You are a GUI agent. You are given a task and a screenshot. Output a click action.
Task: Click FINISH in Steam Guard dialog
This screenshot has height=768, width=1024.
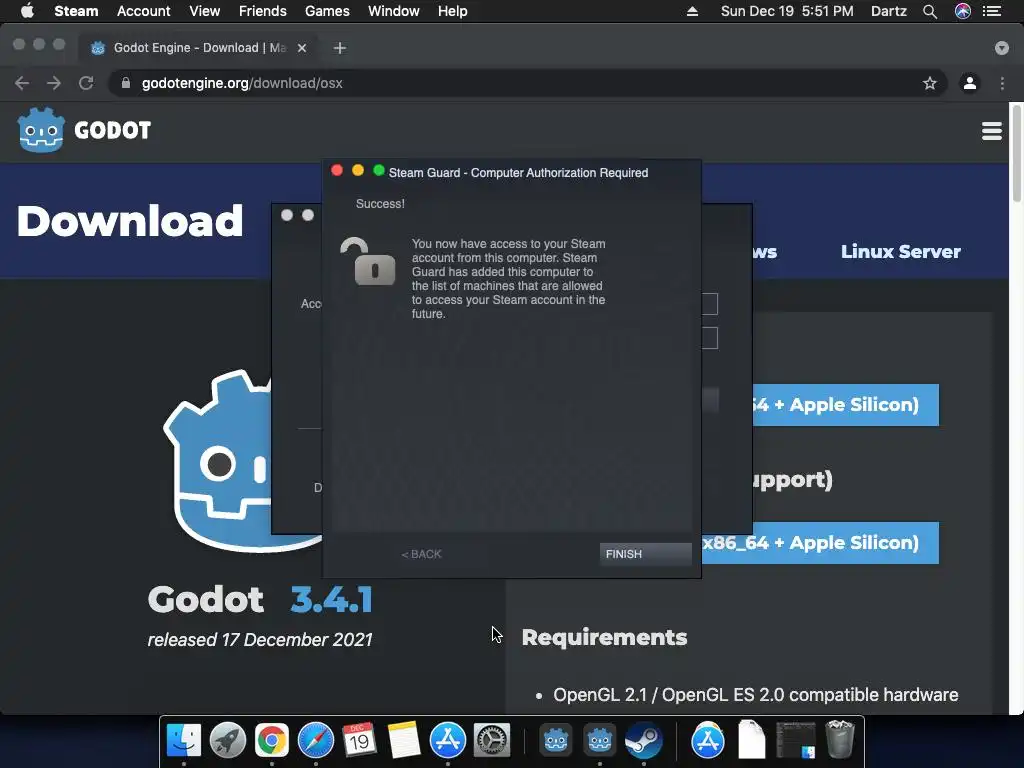[x=645, y=554]
